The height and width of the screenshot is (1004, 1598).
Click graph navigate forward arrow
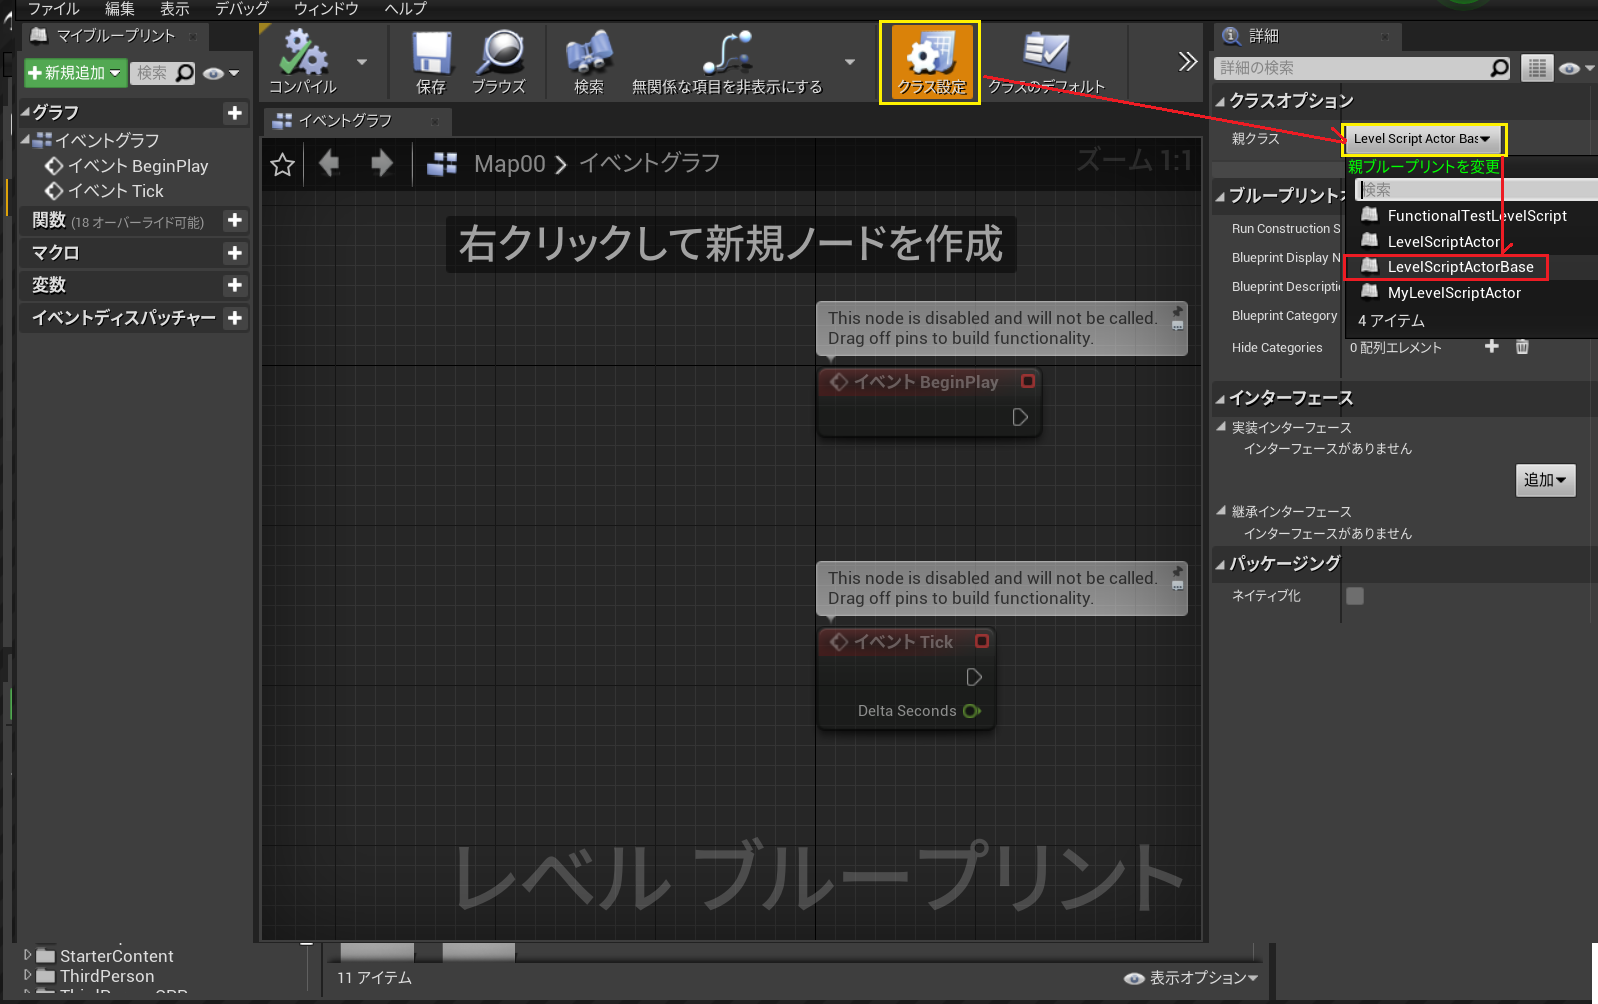(382, 163)
